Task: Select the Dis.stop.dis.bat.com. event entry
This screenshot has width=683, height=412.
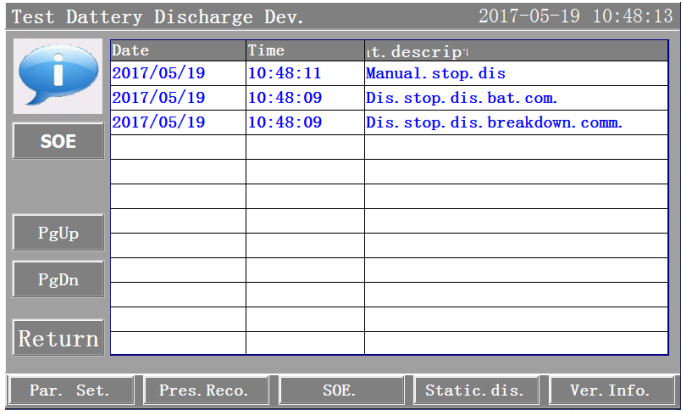Action: click(x=461, y=98)
